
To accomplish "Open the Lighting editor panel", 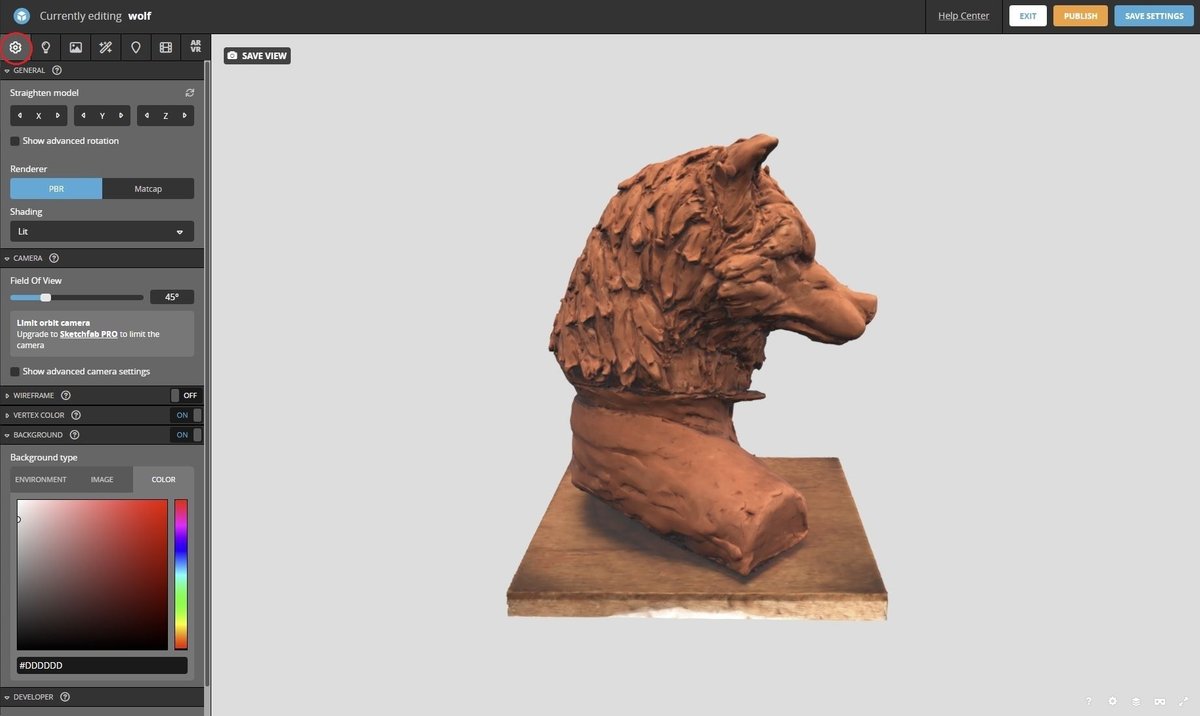I will (x=45, y=46).
